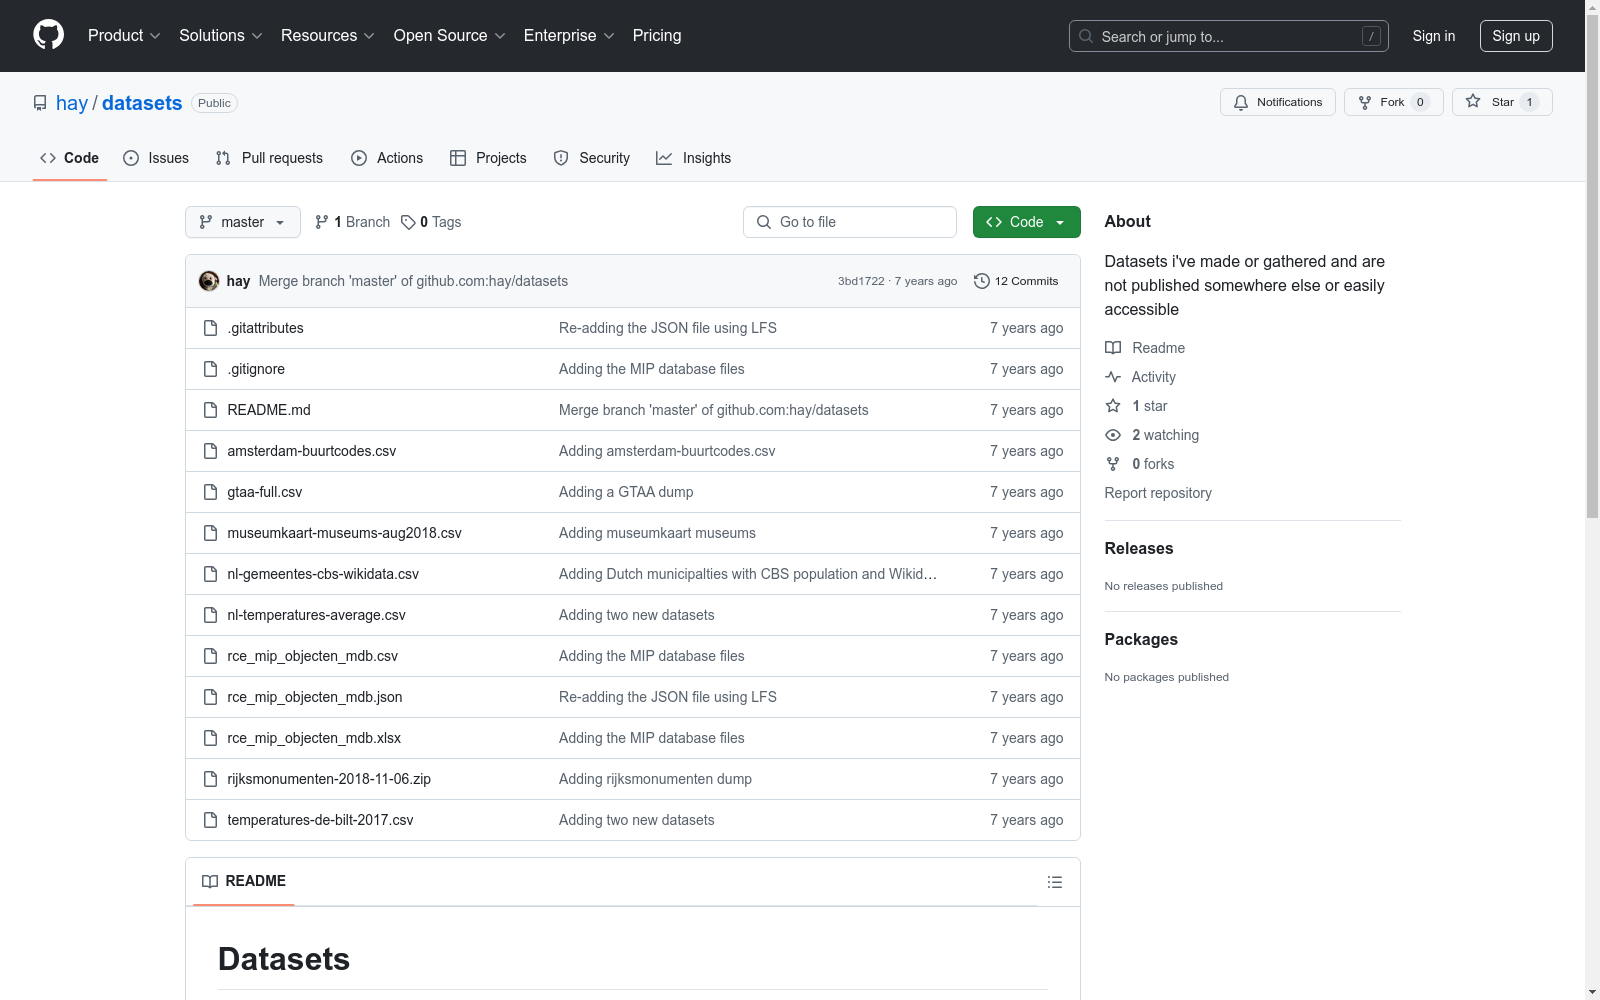Switch to the Issues tab

click(156, 158)
